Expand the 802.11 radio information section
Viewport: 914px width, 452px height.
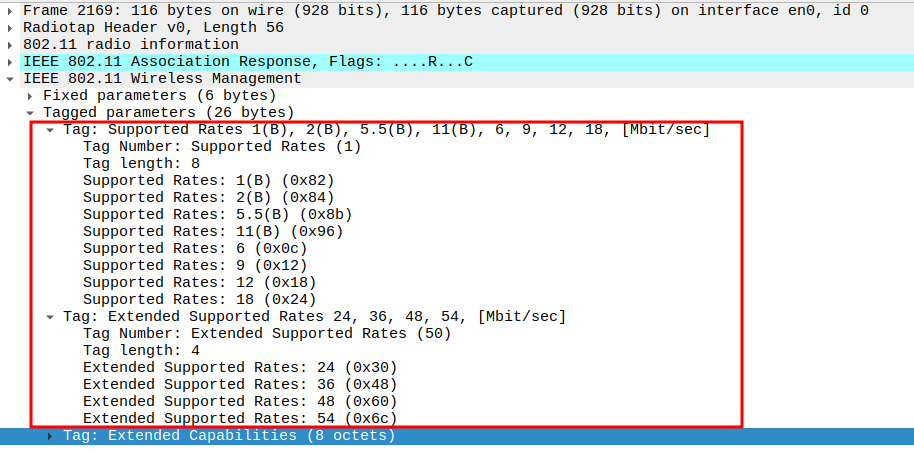(x=10, y=45)
